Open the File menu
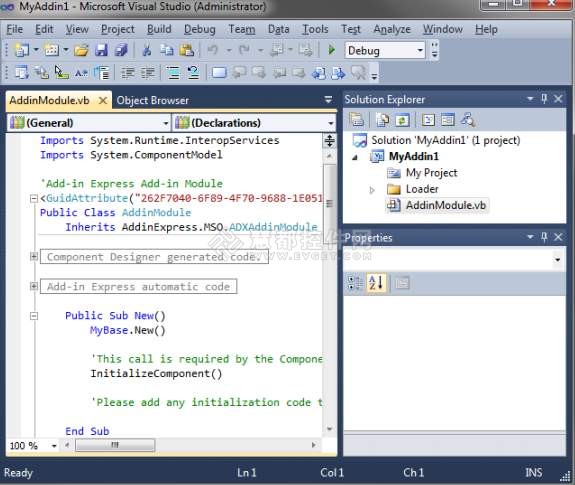575x485 pixels. click(15, 29)
